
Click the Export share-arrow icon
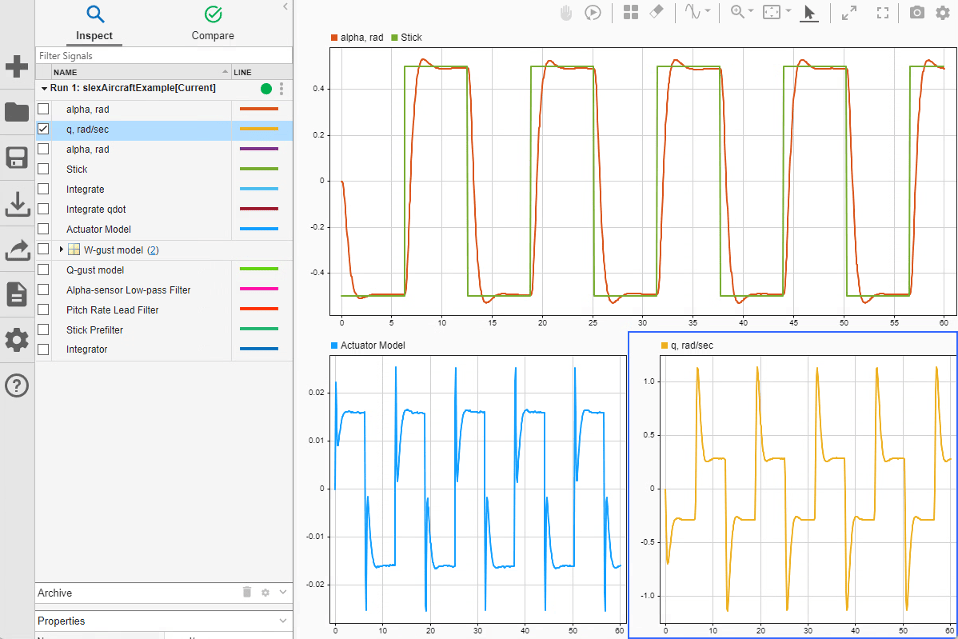tap(16, 249)
